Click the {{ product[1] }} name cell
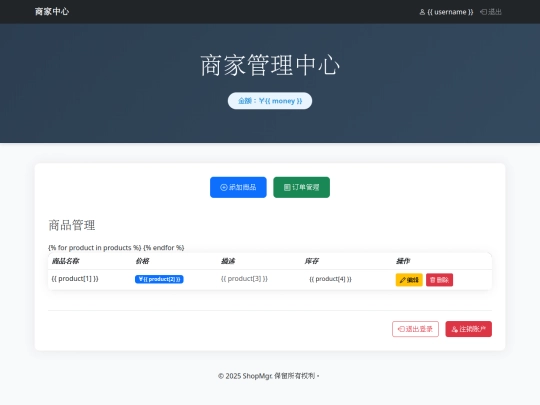 point(75,279)
